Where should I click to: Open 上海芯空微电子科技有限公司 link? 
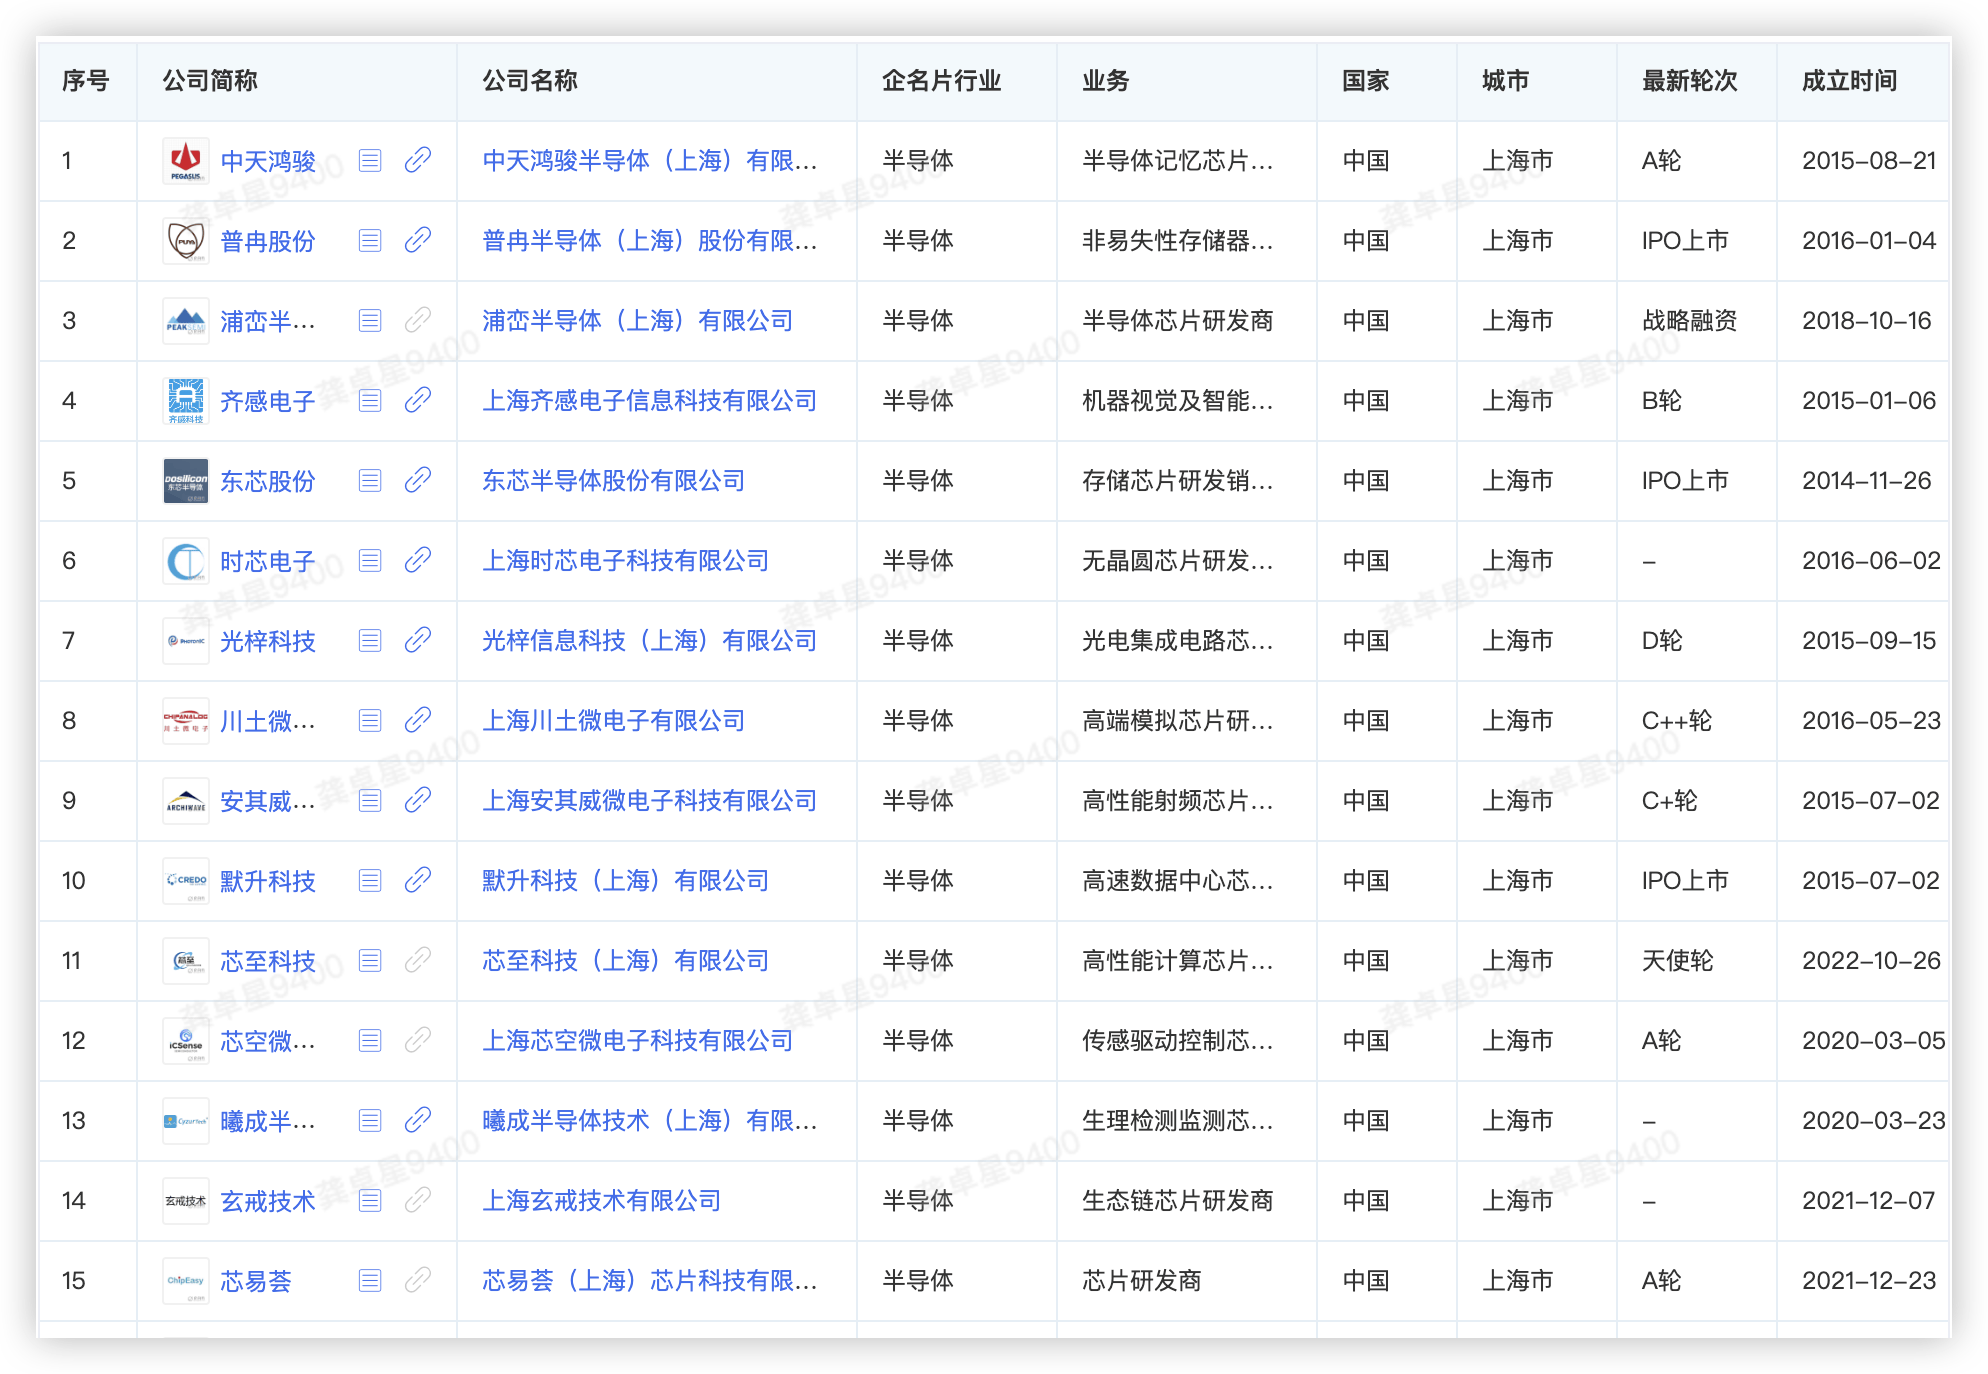click(638, 1040)
